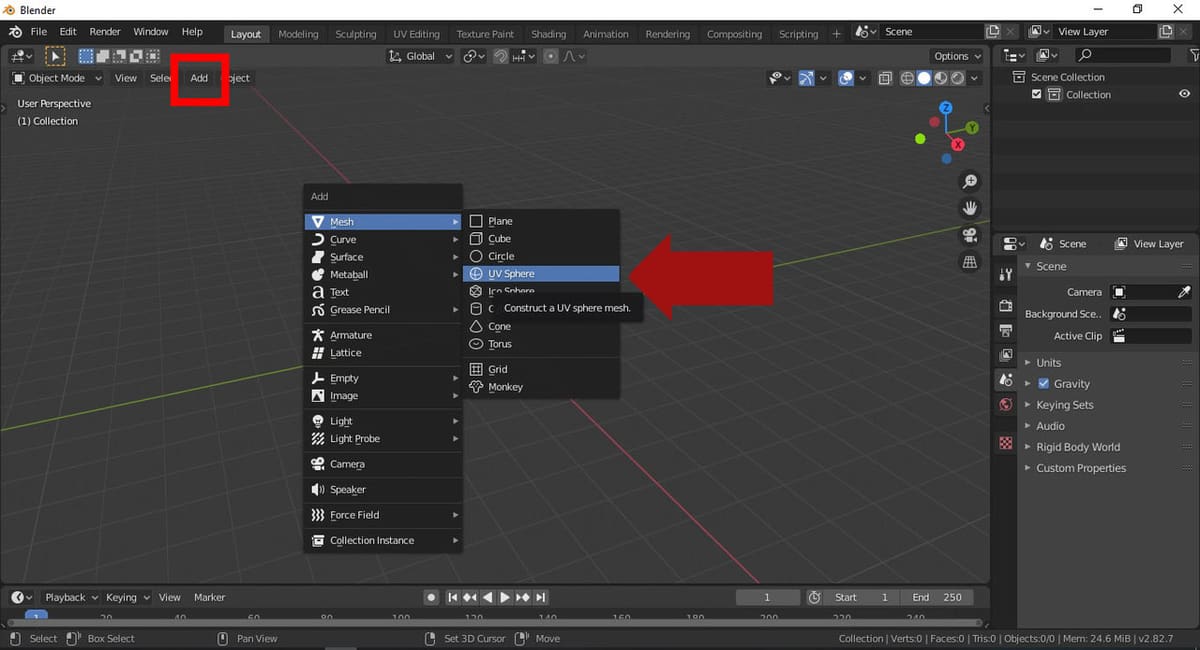Image resolution: width=1200 pixels, height=650 pixels.
Task: Choose Monkey from the Mesh submenu
Action: point(542,387)
